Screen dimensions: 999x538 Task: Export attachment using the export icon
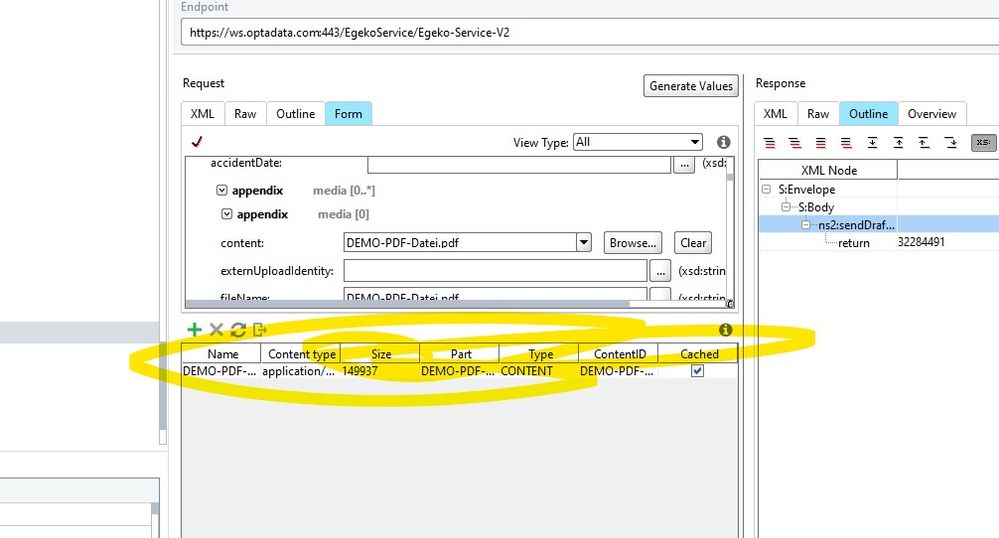(259, 330)
